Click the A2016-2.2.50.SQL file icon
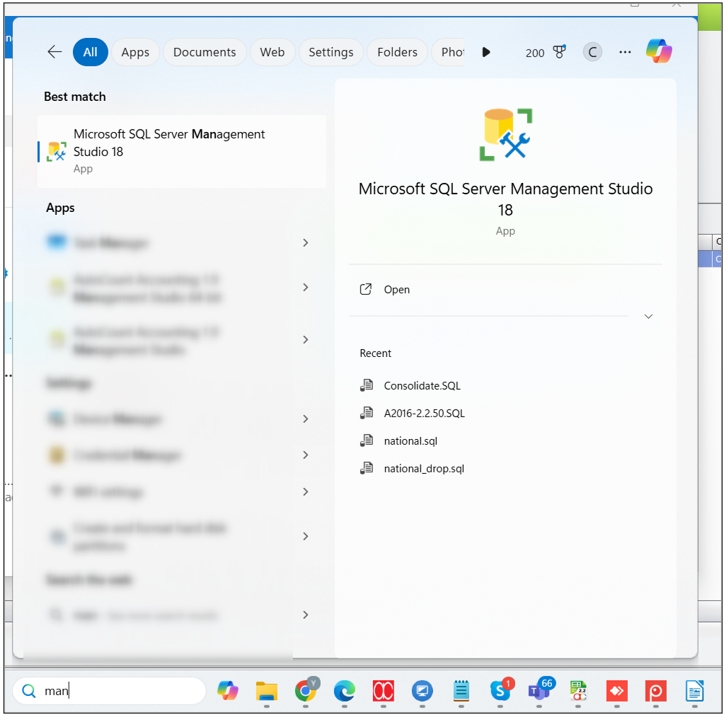The width and height of the screenshot is (726, 717). (x=366, y=412)
